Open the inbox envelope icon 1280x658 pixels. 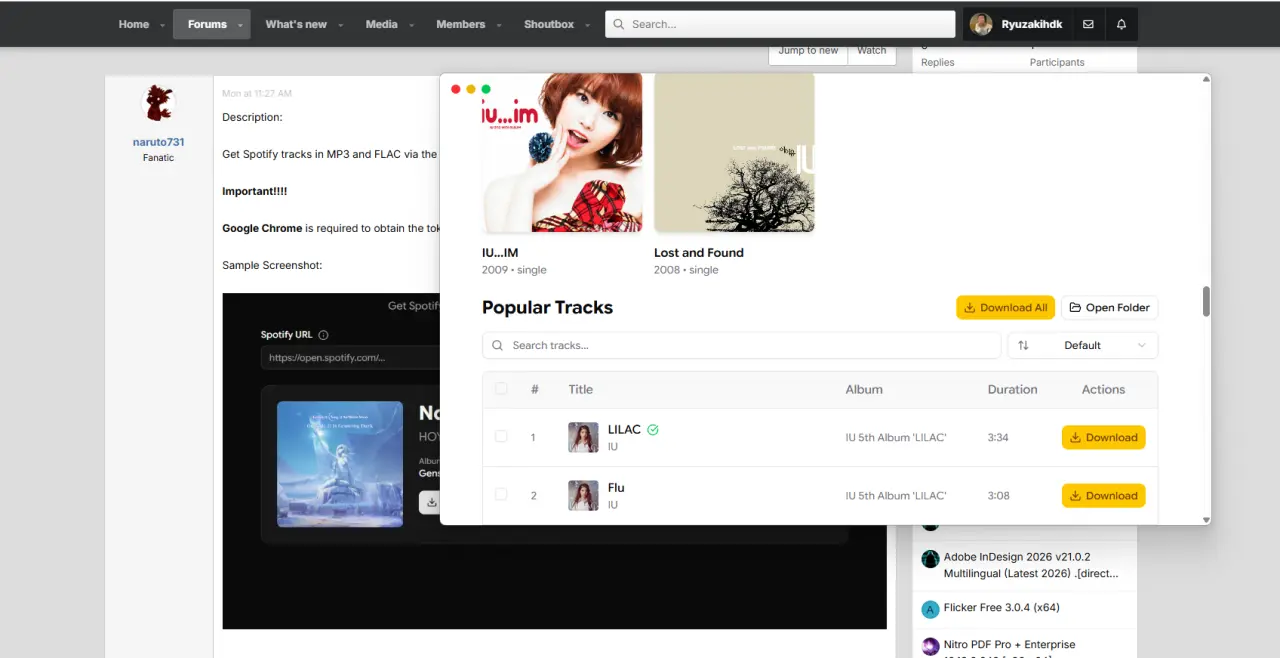(x=1088, y=24)
